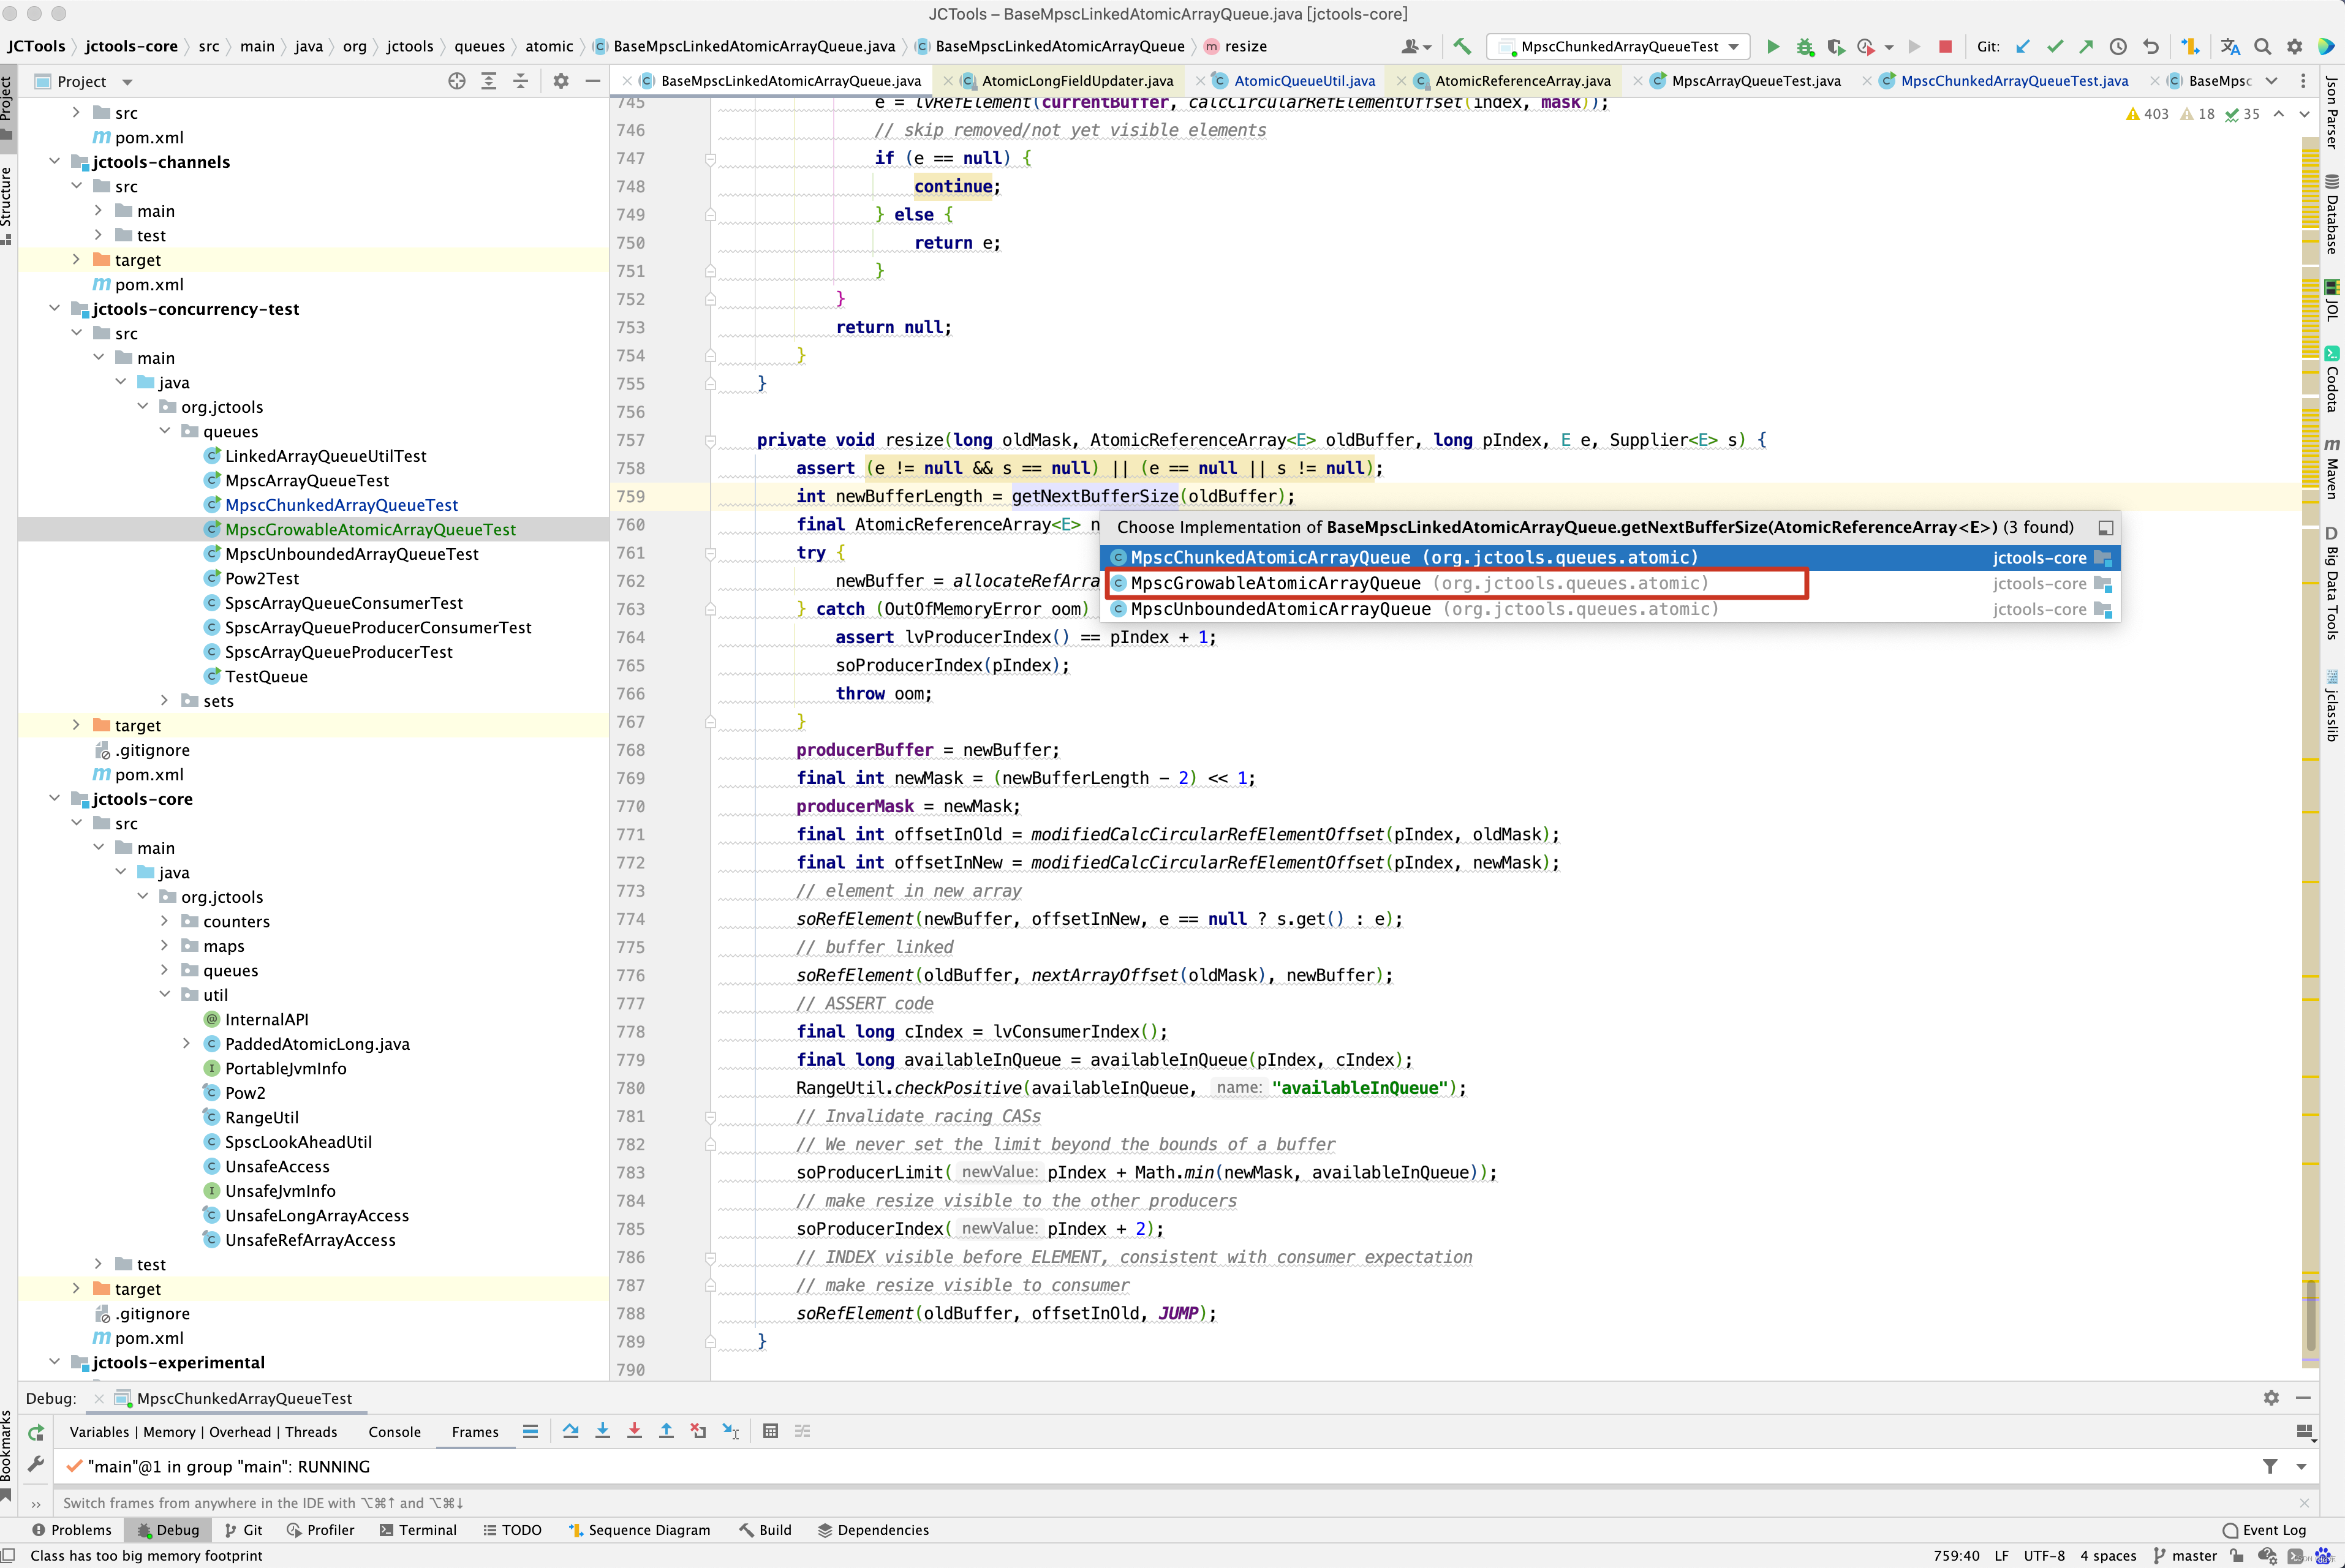Open Sequence Diagram tool window

coord(639,1529)
